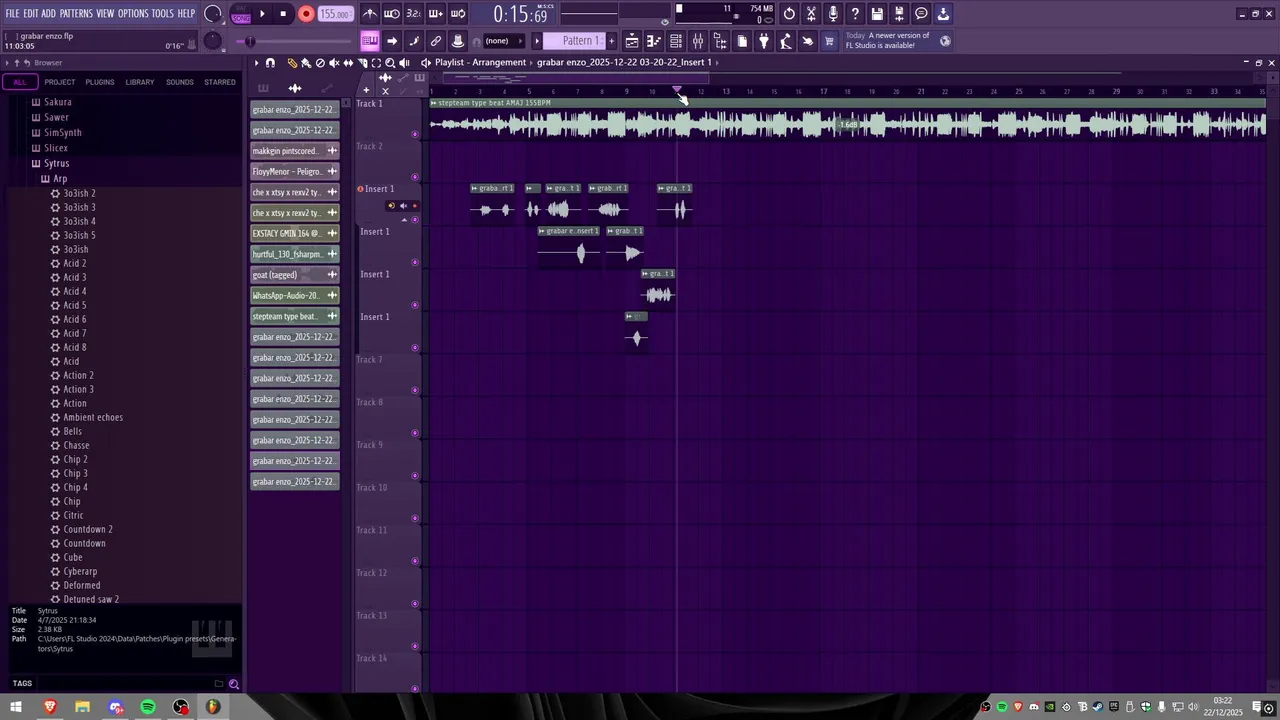Open the mixer view
Viewport: 1280px width, 720px height.
click(x=698, y=41)
